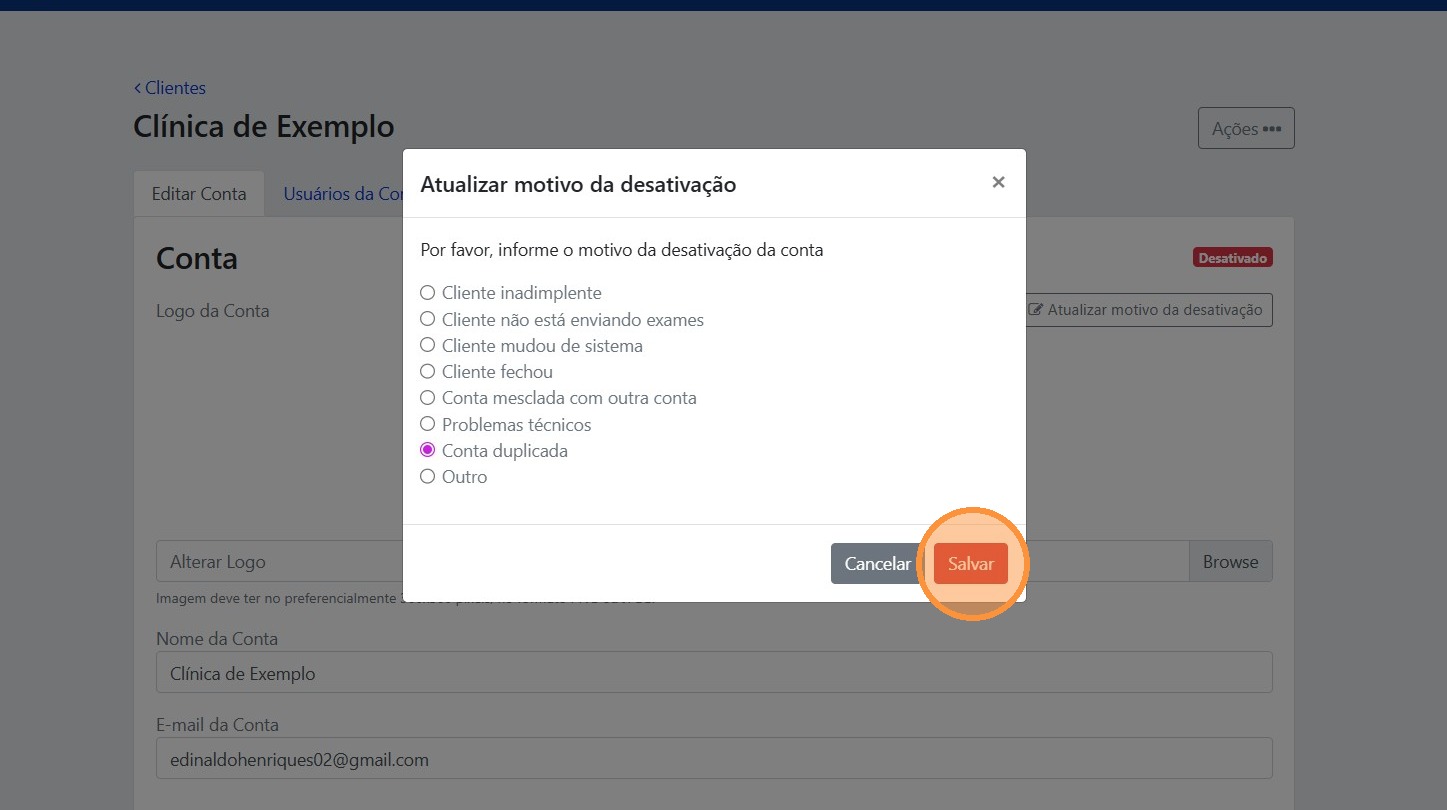This screenshot has height=810, width=1447.
Task: Pick 'Conta mesclada com outra conta'
Action: 428,397
